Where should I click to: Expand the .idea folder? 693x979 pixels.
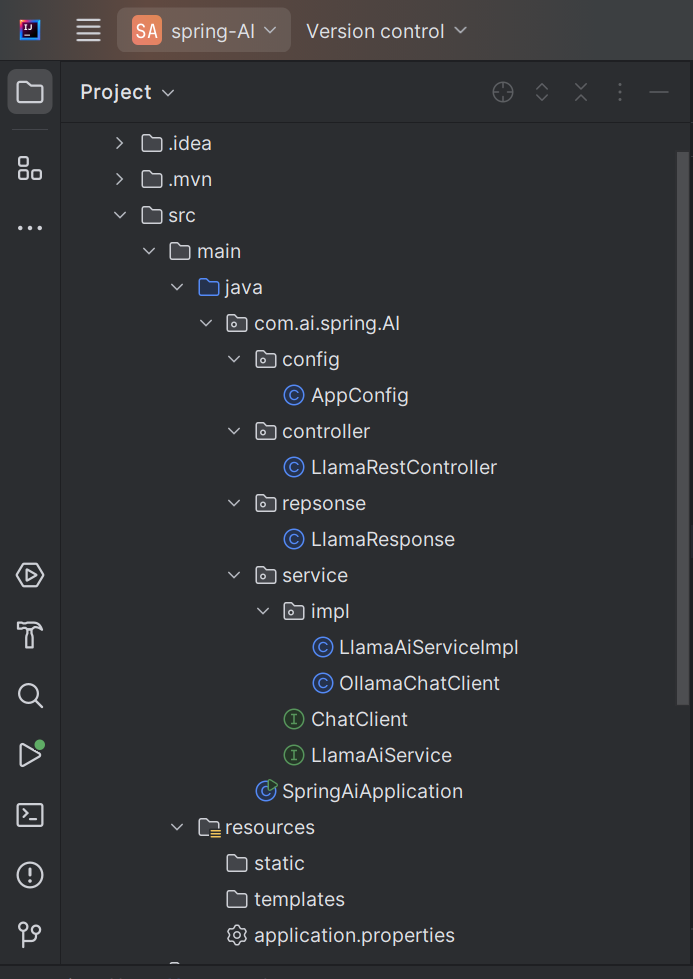(119, 144)
